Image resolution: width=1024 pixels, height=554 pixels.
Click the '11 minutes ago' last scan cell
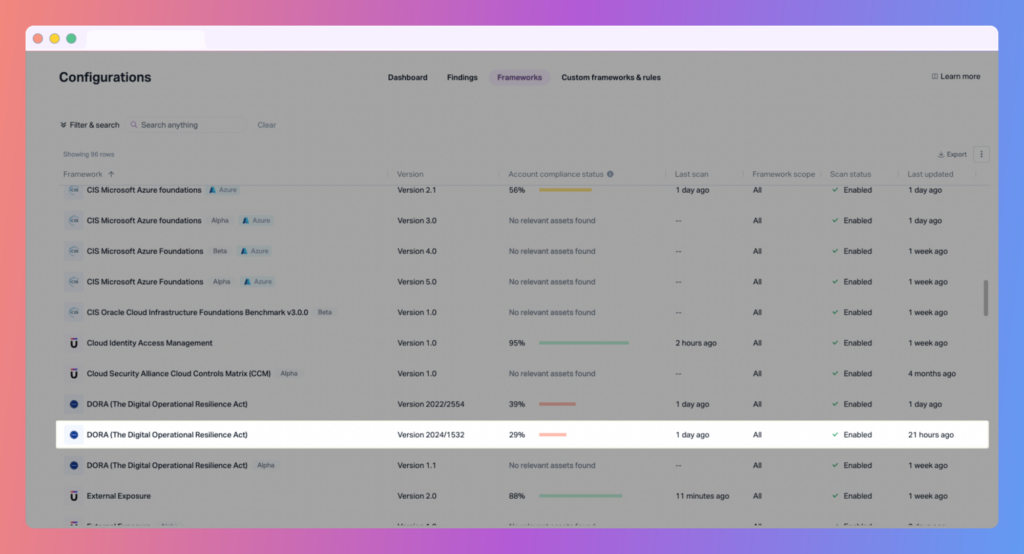[x=702, y=496]
